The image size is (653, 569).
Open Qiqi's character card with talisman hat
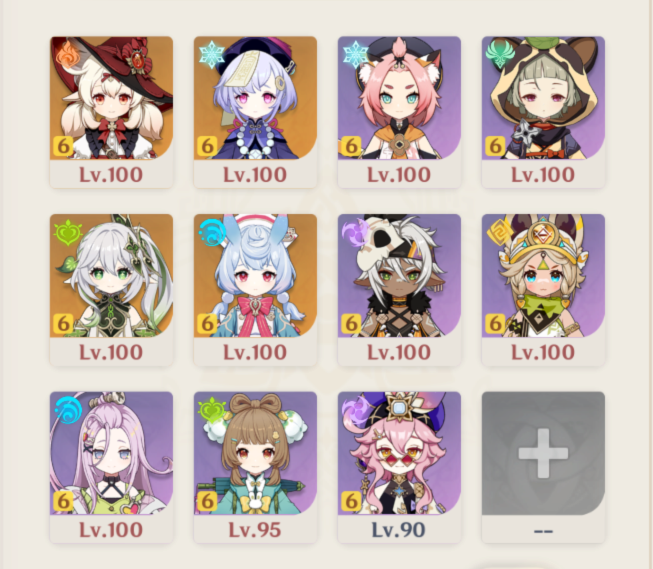tap(255, 98)
